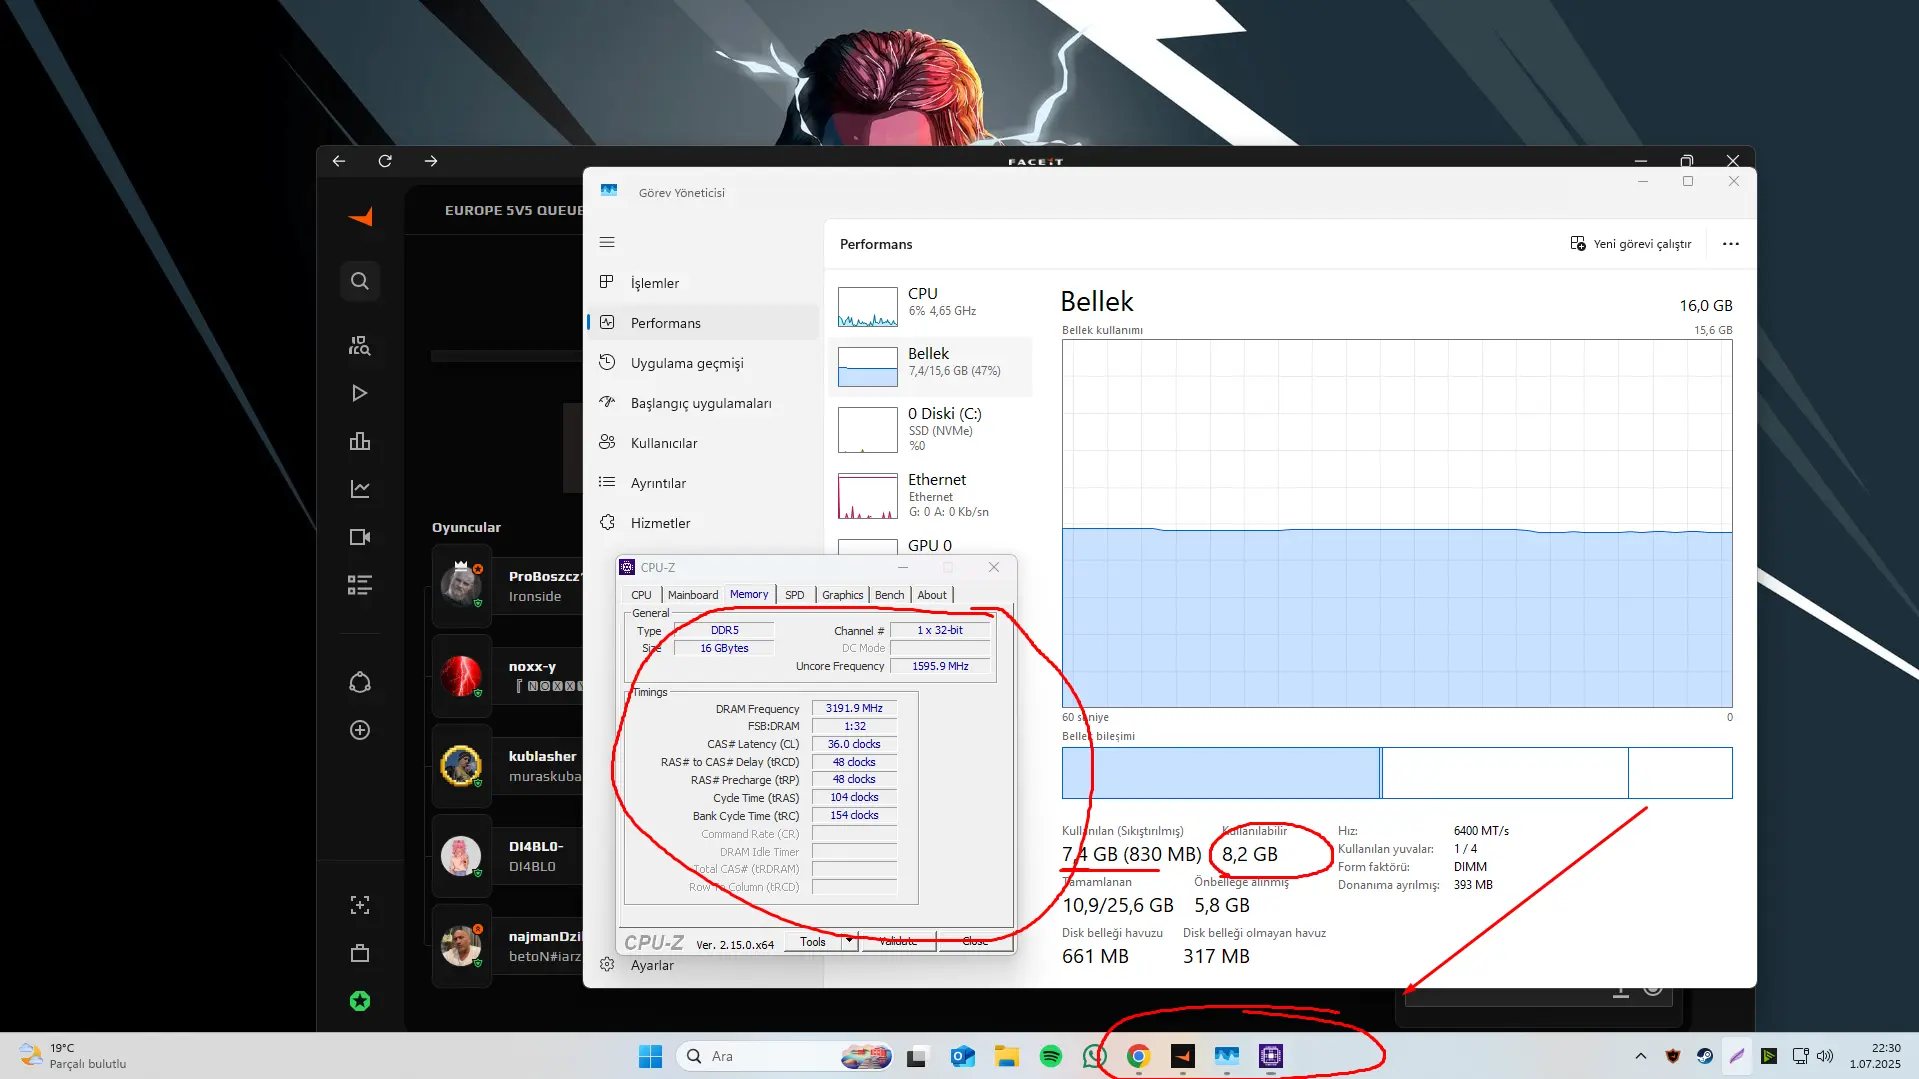Viewport: 1919px width, 1079px height.
Task: Click the plus-circle create icon in FACEIT sidebar
Action: [360, 730]
